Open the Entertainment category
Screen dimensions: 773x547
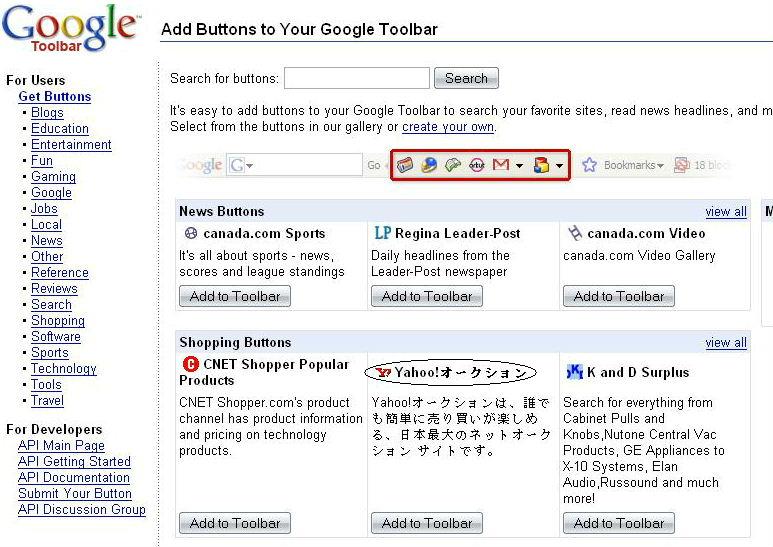[x=71, y=144]
